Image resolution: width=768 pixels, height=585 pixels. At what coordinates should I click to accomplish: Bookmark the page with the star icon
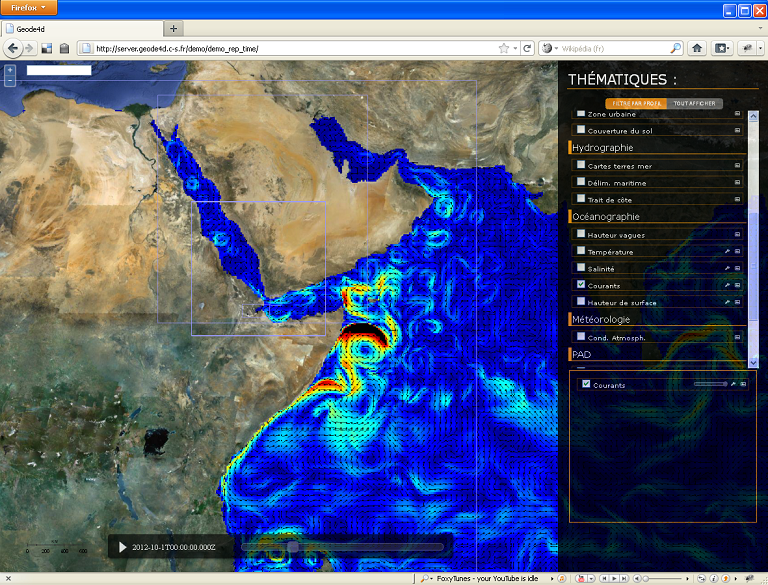tap(502, 48)
